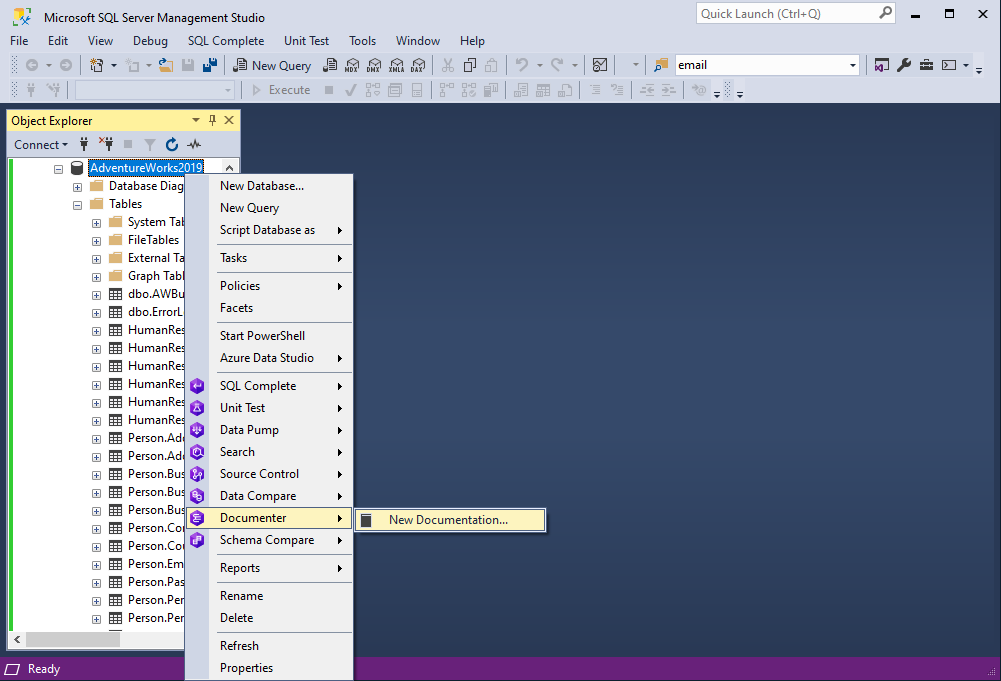Open the Policies submenu
Image resolution: width=1001 pixels, height=681 pixels.
click(269, 286)
